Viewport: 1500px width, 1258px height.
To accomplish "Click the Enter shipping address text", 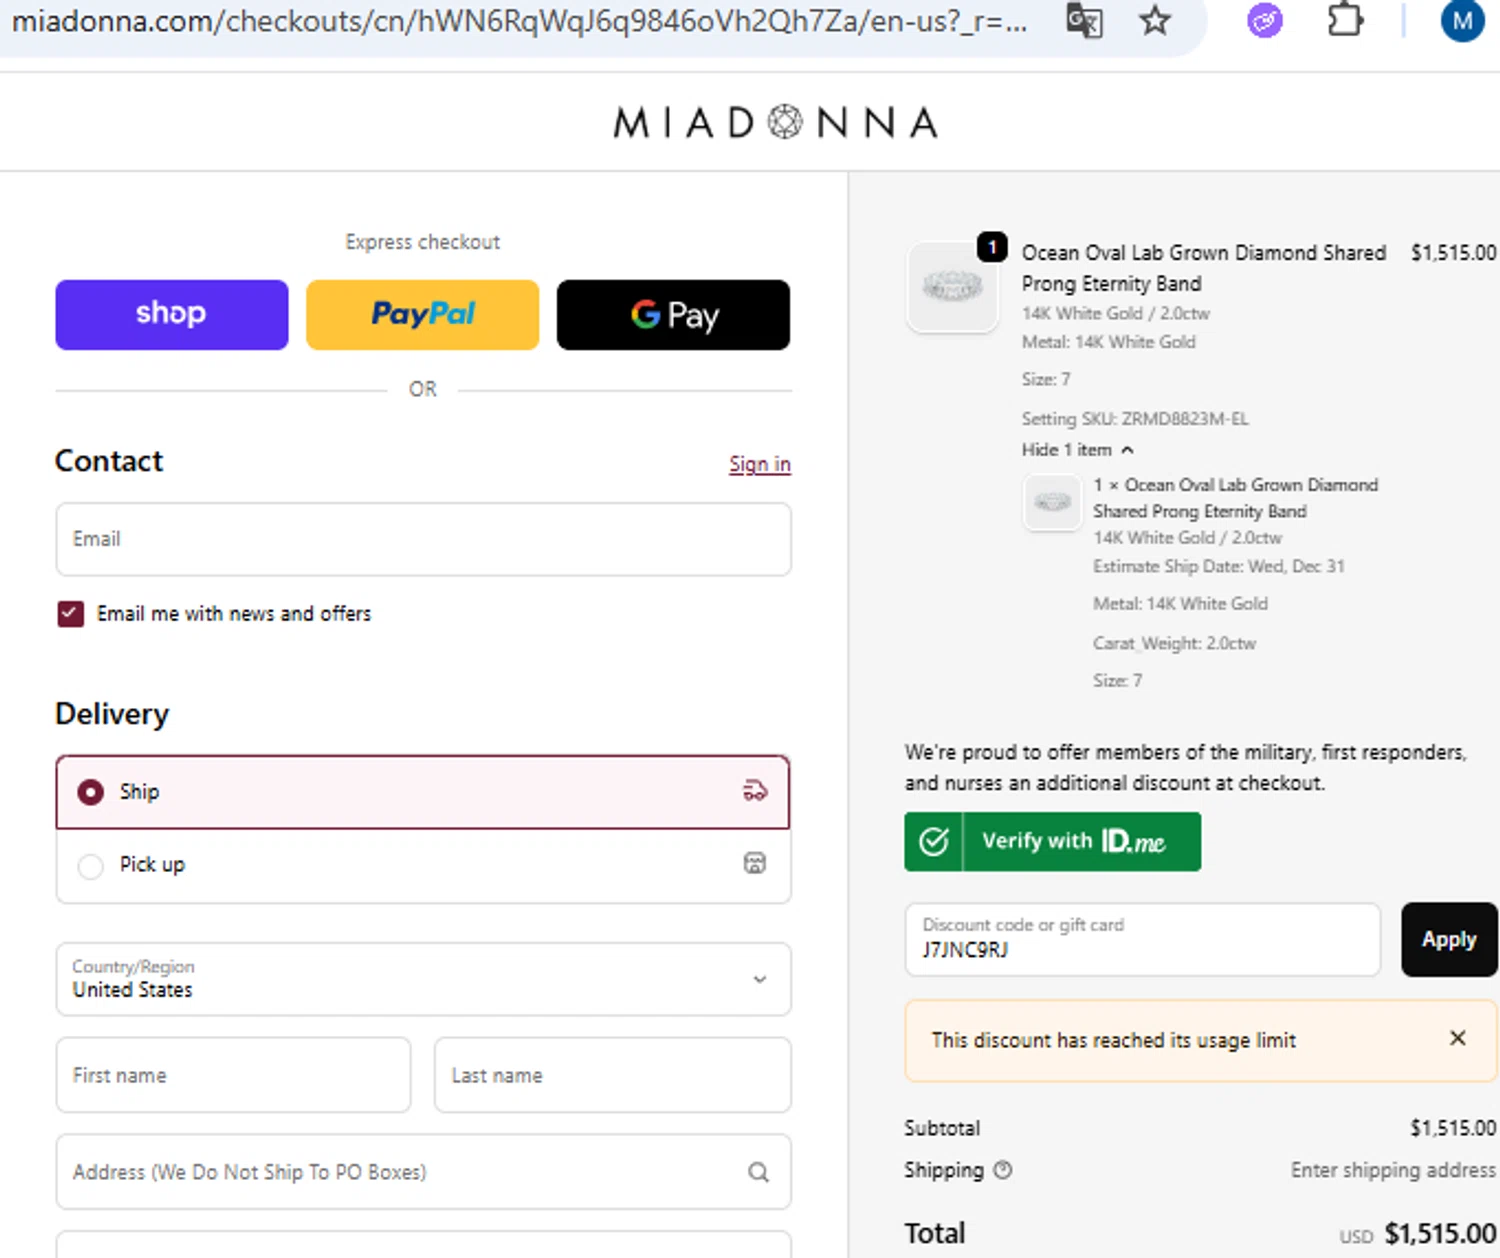I will [x=1393, y=1170].
